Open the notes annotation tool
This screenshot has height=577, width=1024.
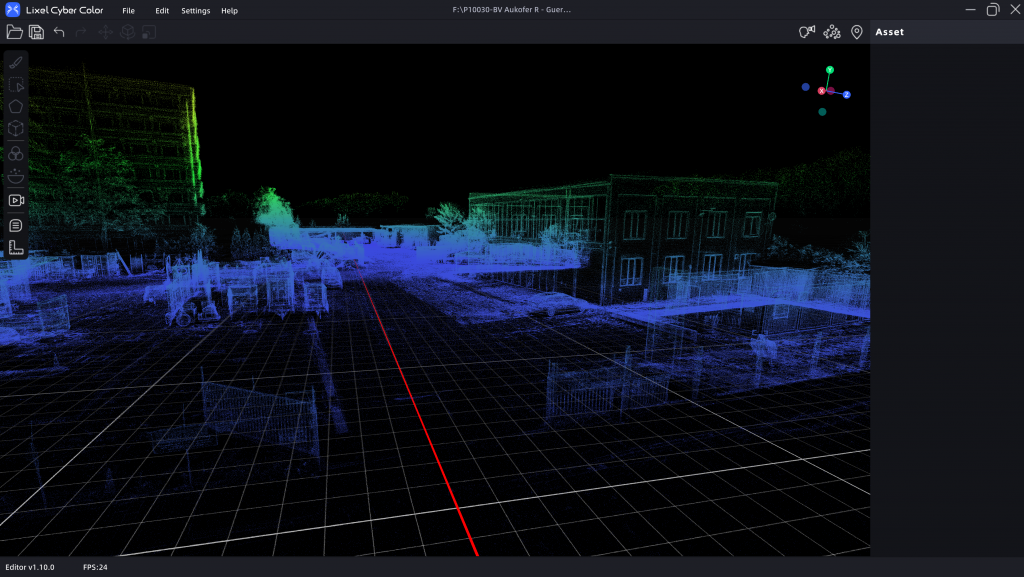[15, 224]
